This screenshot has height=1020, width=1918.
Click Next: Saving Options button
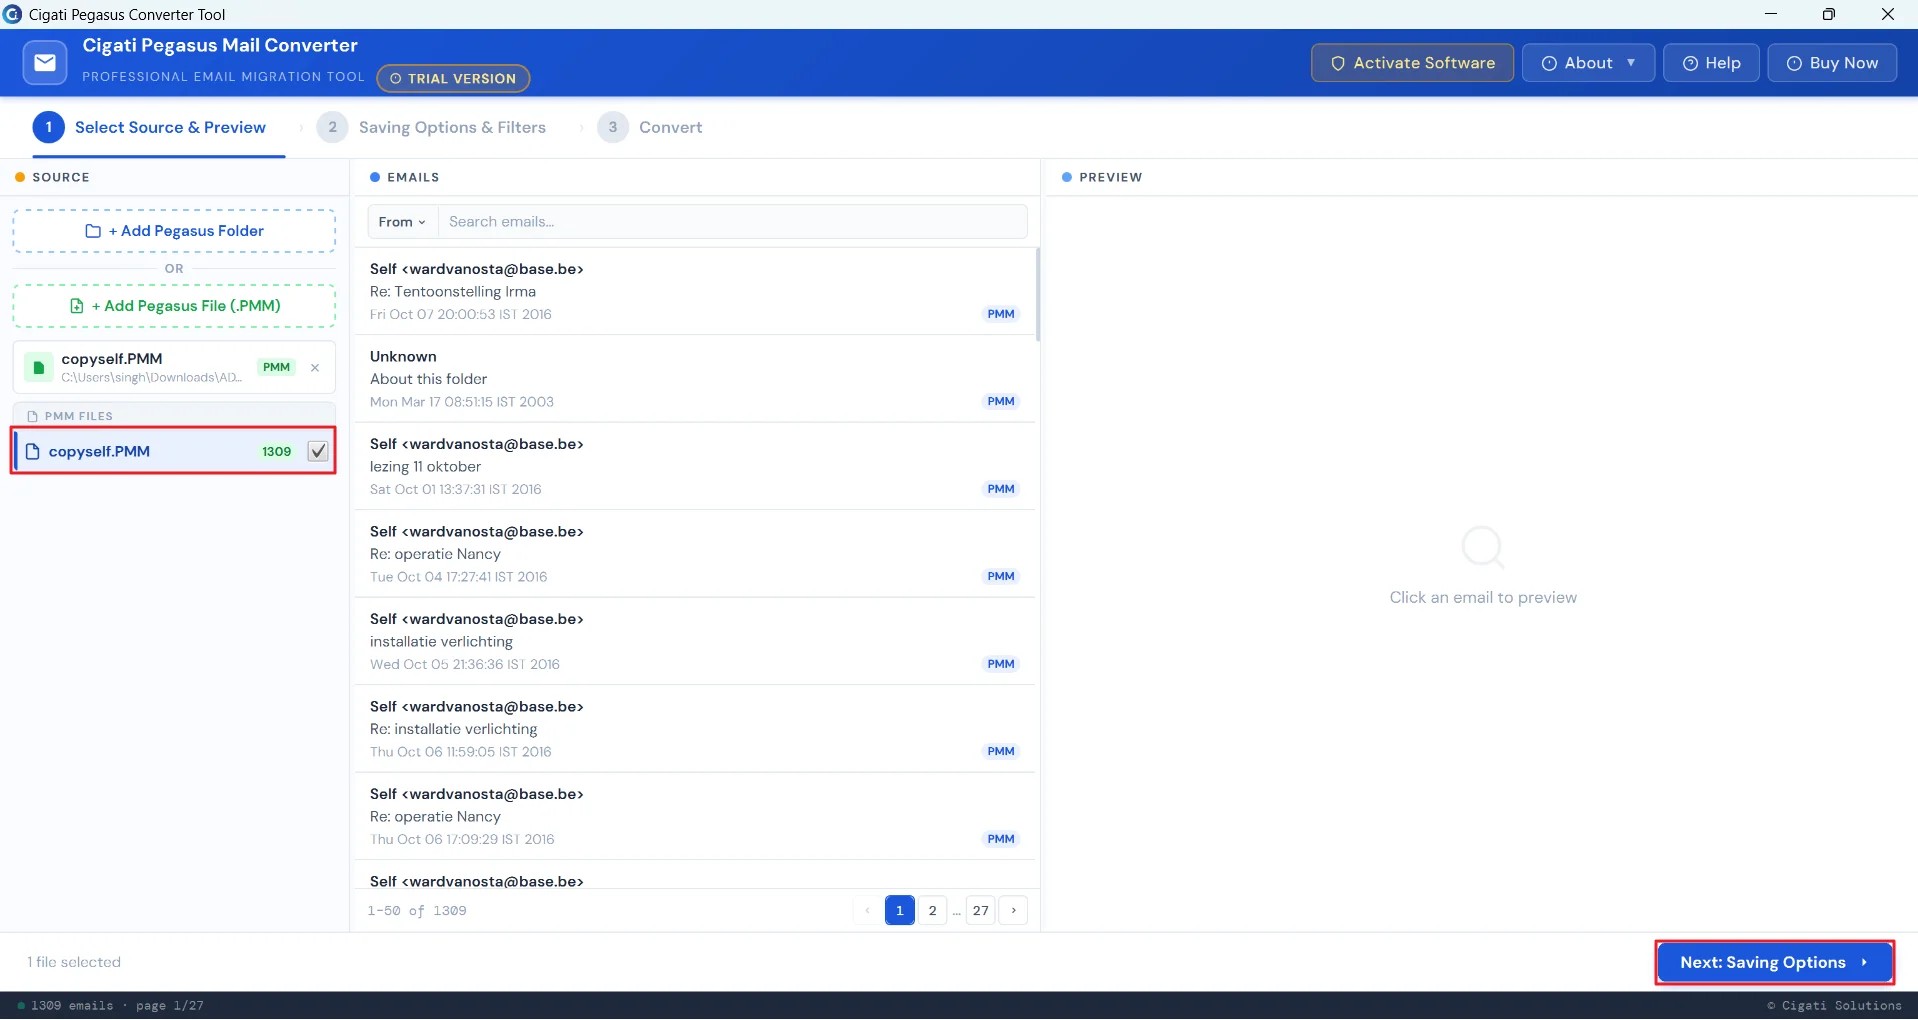click(x=1775, y=962)
